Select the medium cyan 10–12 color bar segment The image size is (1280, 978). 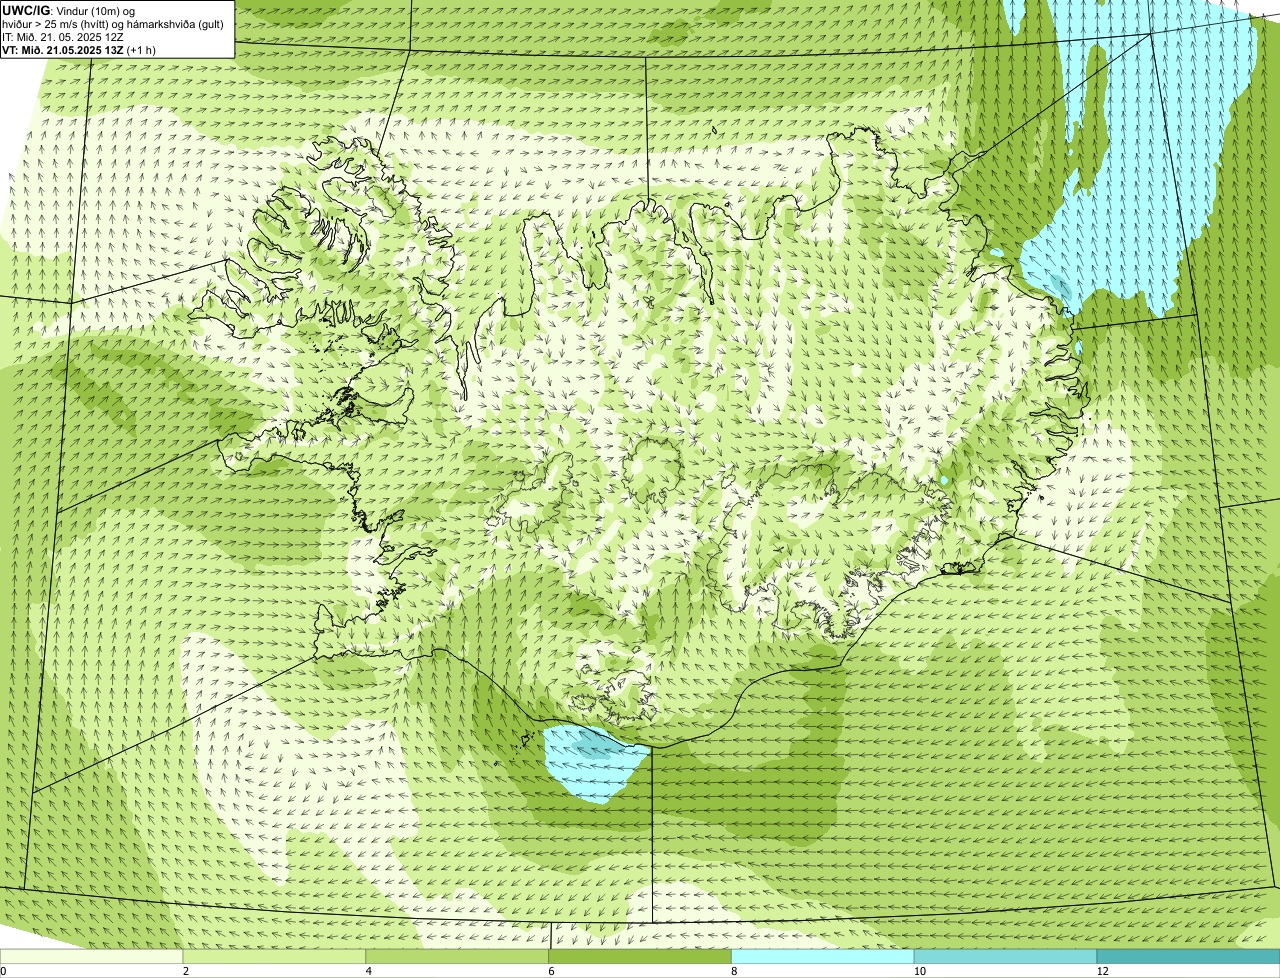(x=1006, y=957)
